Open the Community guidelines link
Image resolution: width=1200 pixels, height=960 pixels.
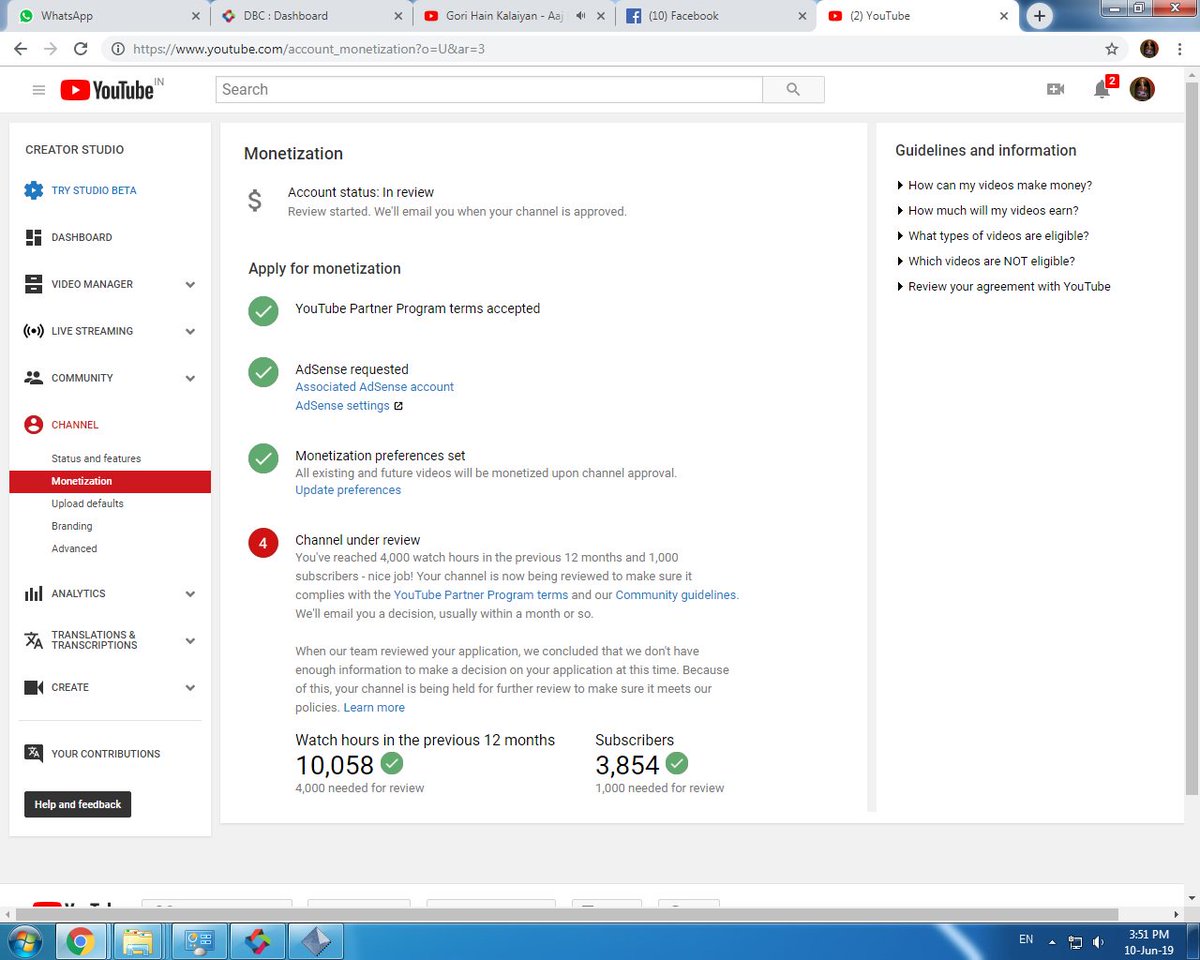[676, 595]
